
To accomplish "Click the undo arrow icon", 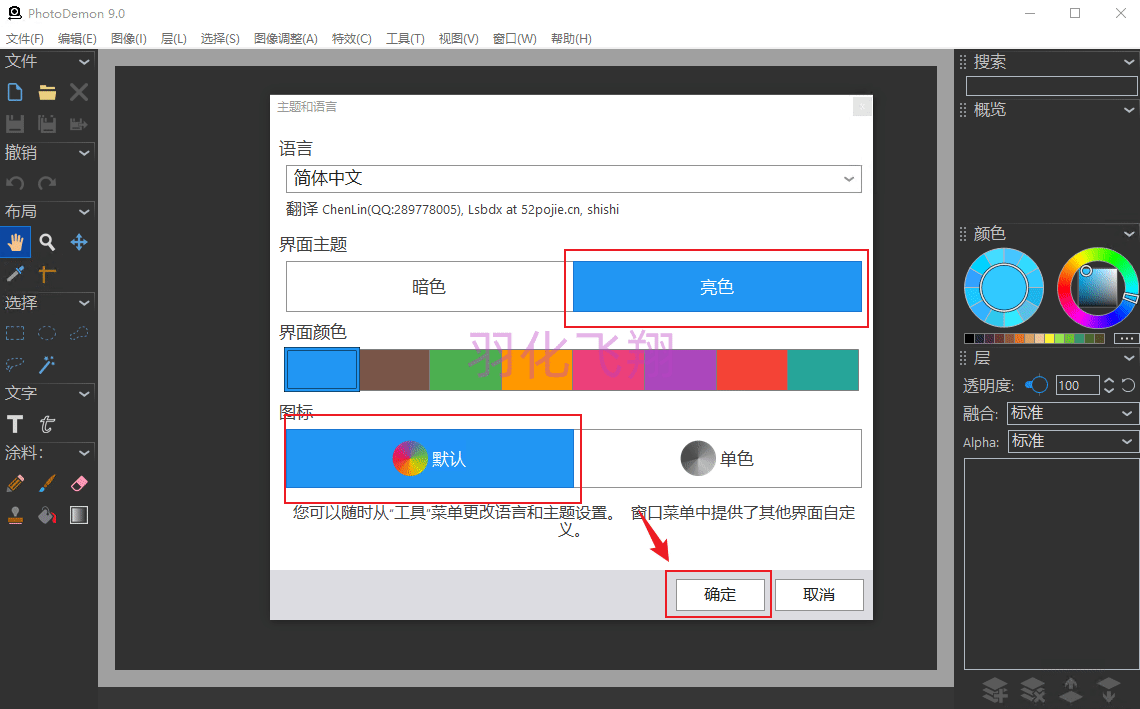I will coord(15,183).
